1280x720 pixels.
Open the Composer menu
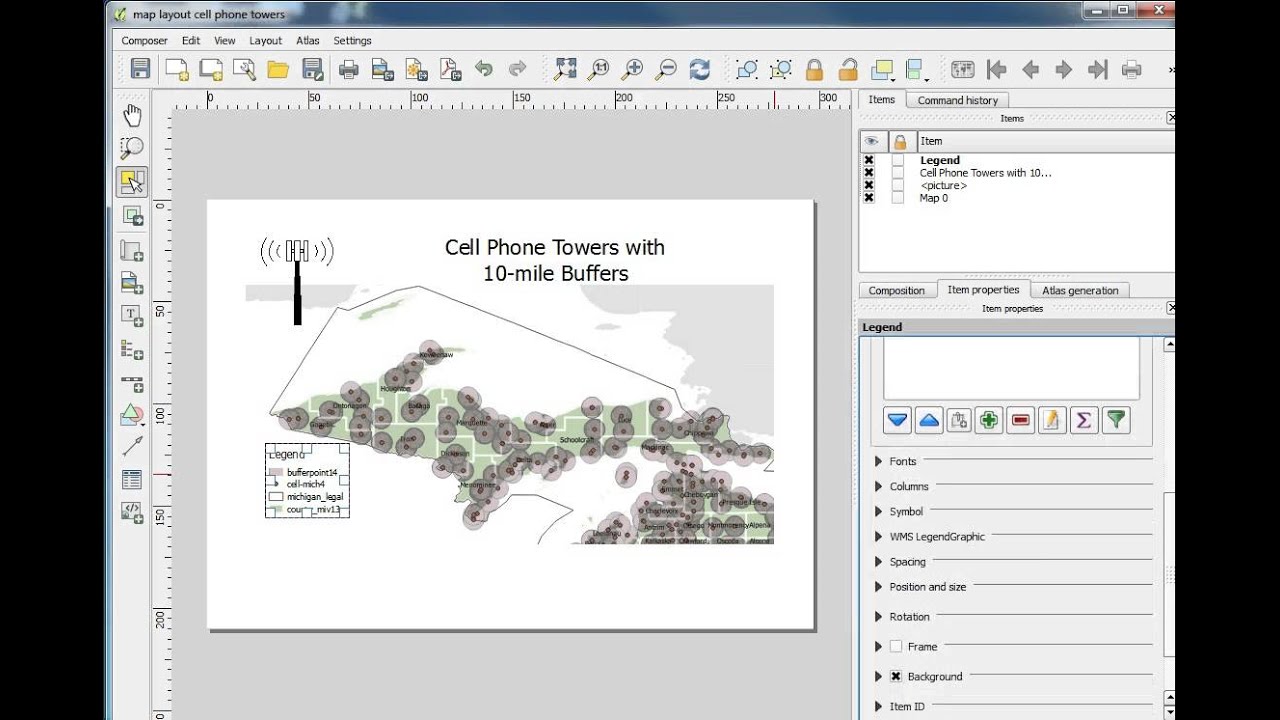coord(144,41)
